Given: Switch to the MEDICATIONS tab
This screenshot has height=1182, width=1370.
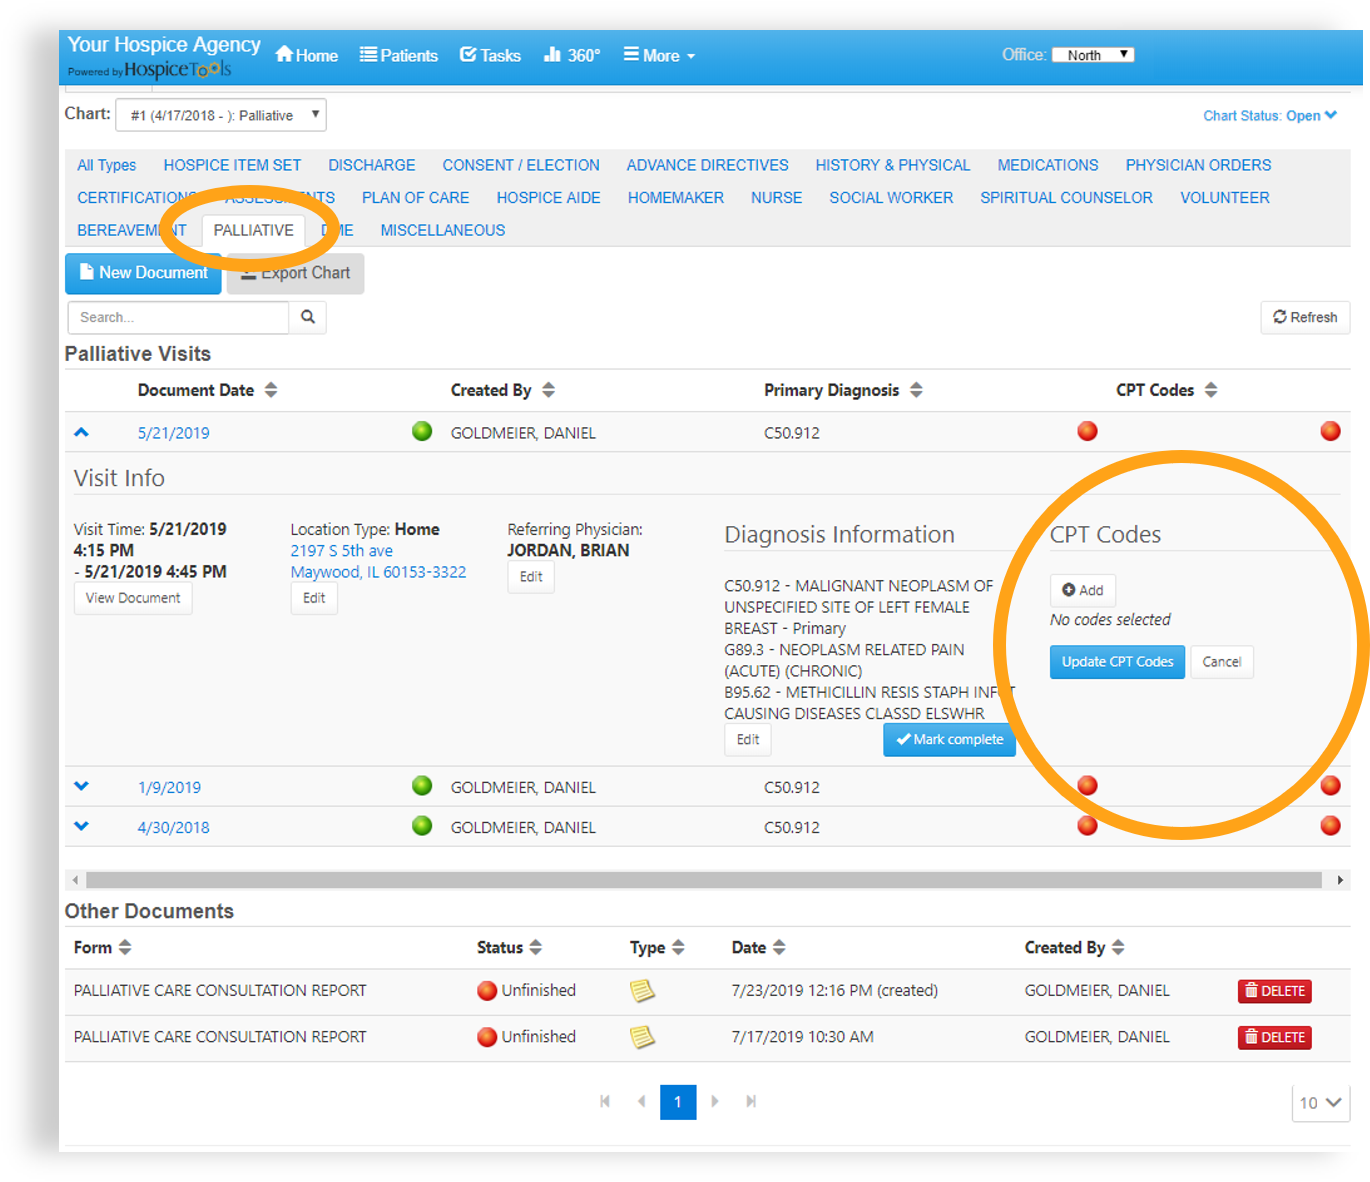Looking at the screenshot, I should pos(1047,165).
